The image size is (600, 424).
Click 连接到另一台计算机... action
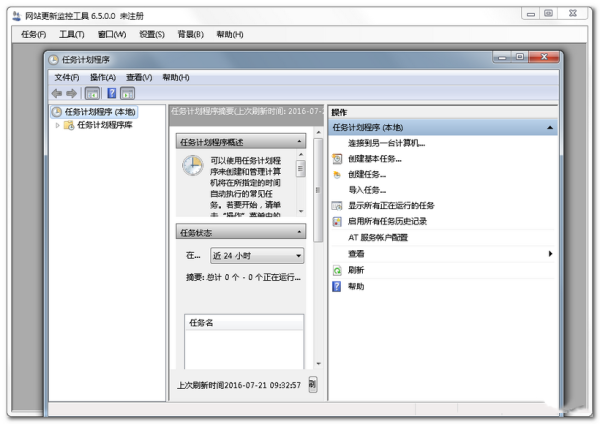pos(386,143)
